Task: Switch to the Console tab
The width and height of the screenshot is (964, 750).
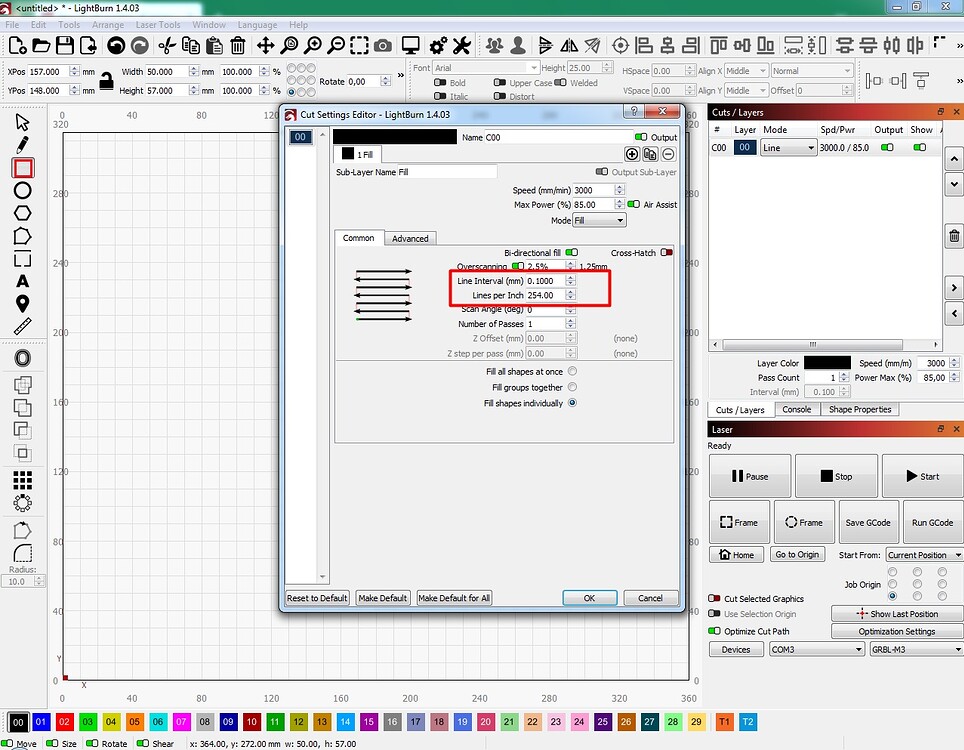Action: pos(797,409)
